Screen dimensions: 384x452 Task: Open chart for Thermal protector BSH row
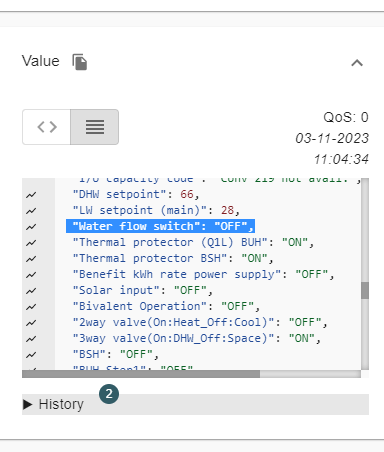click(31, 259)
